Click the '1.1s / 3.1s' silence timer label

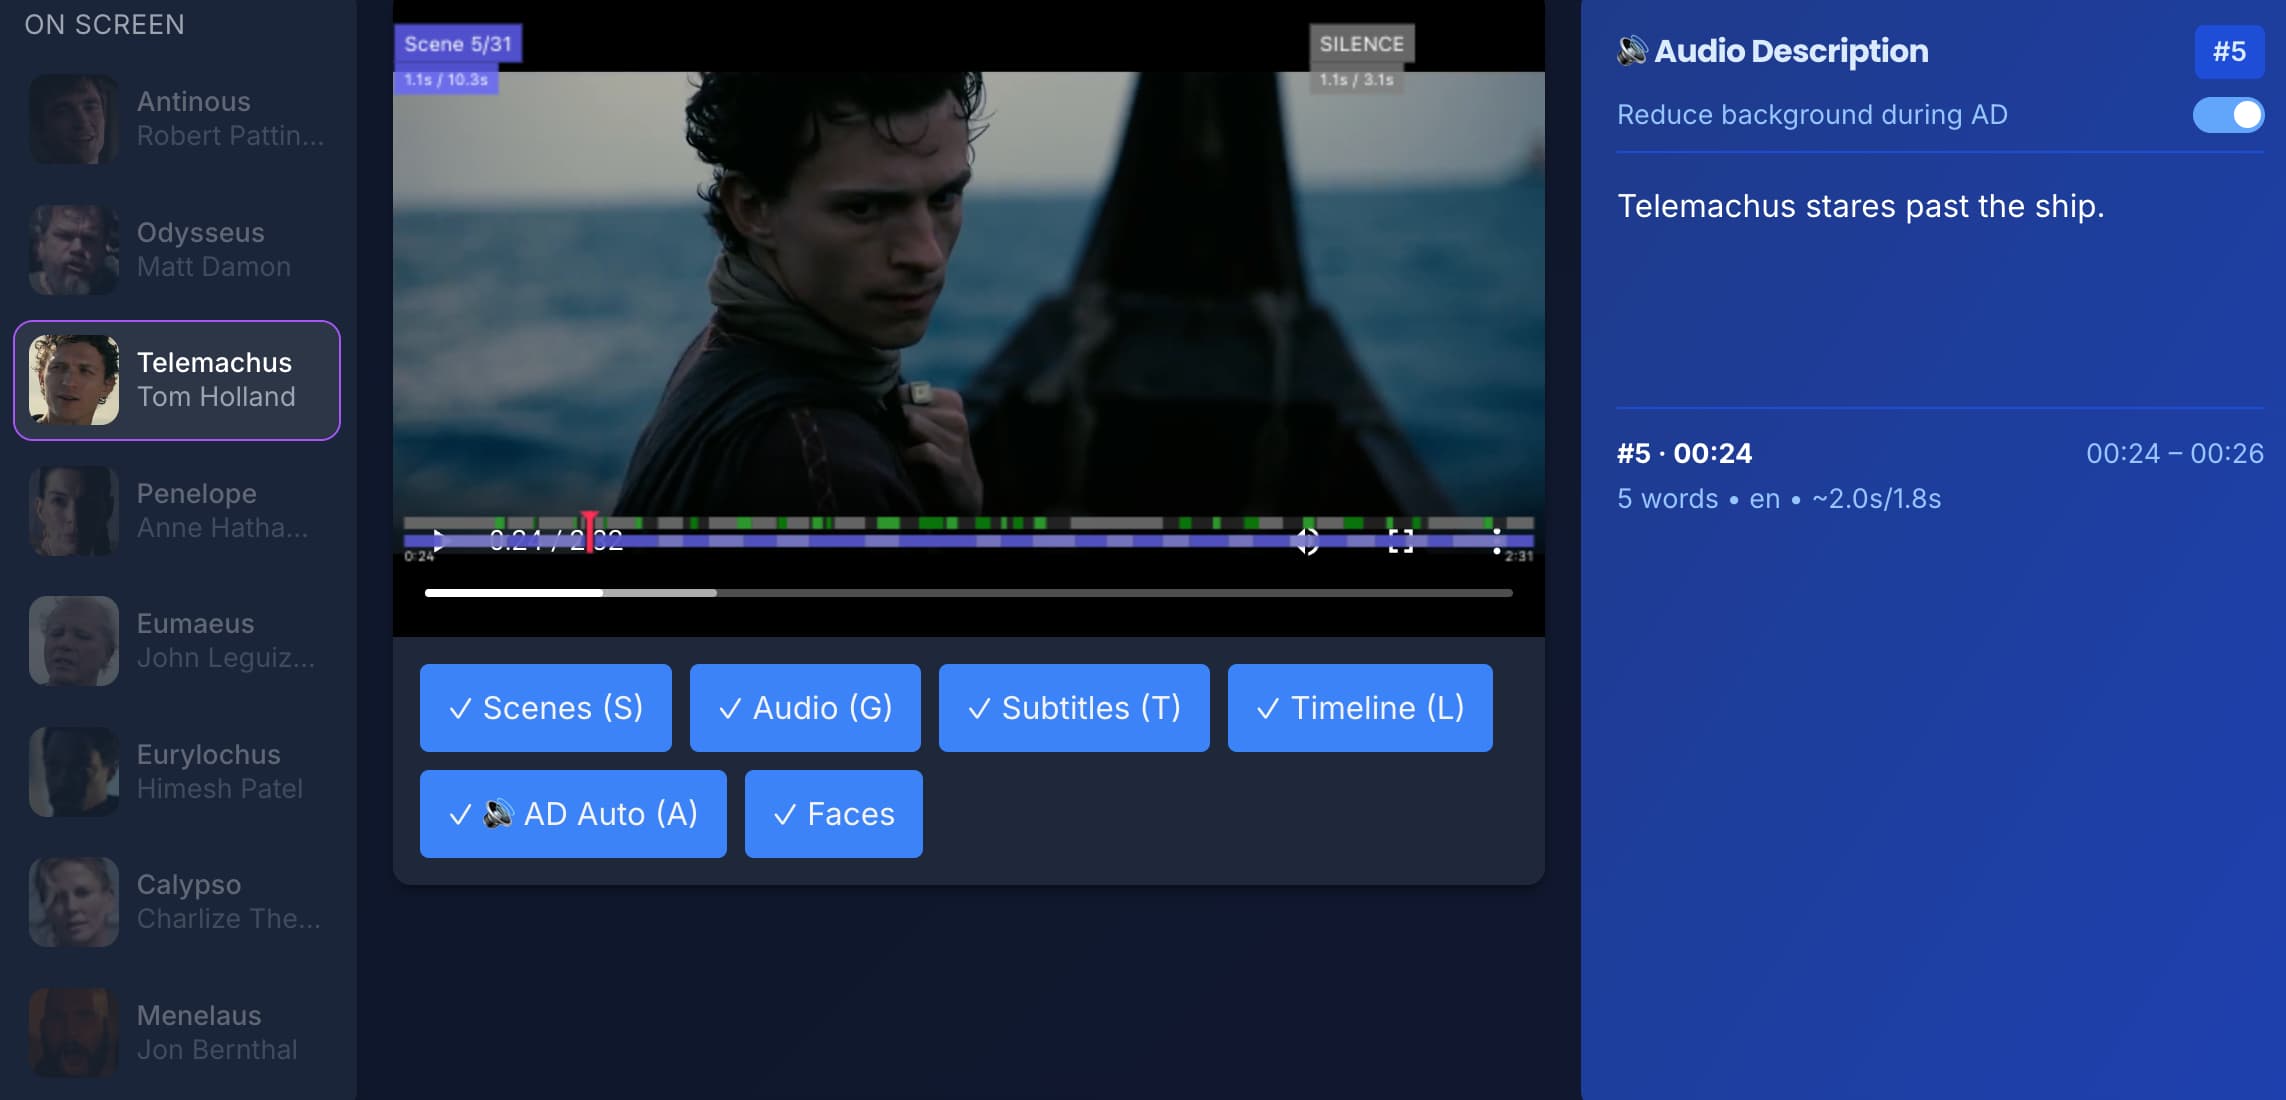pos(1356,80)
